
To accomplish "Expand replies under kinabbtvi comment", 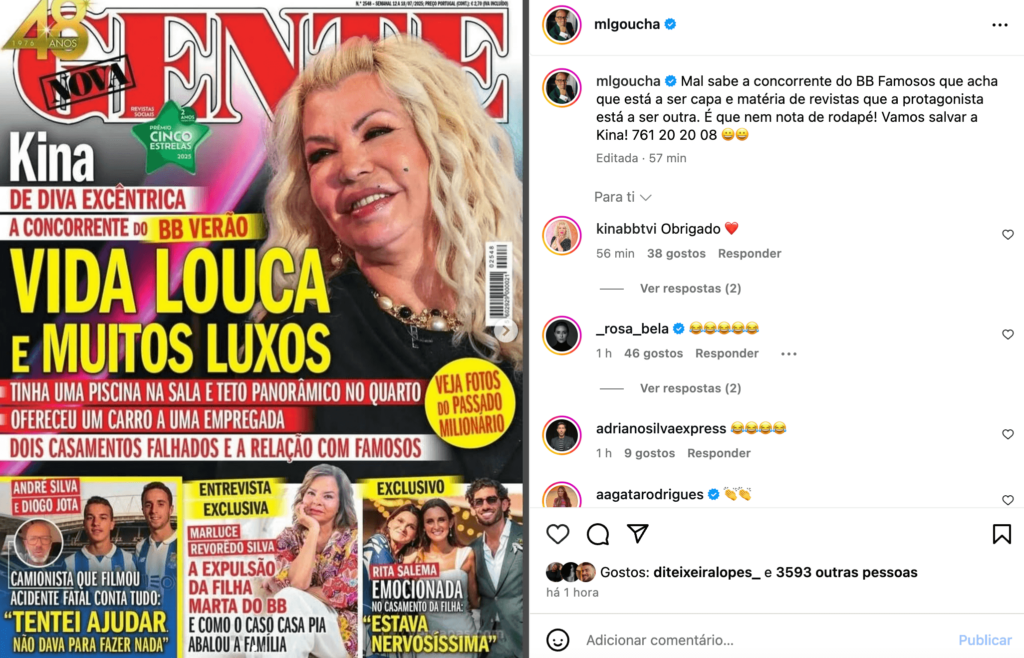I will coord(690,289).
